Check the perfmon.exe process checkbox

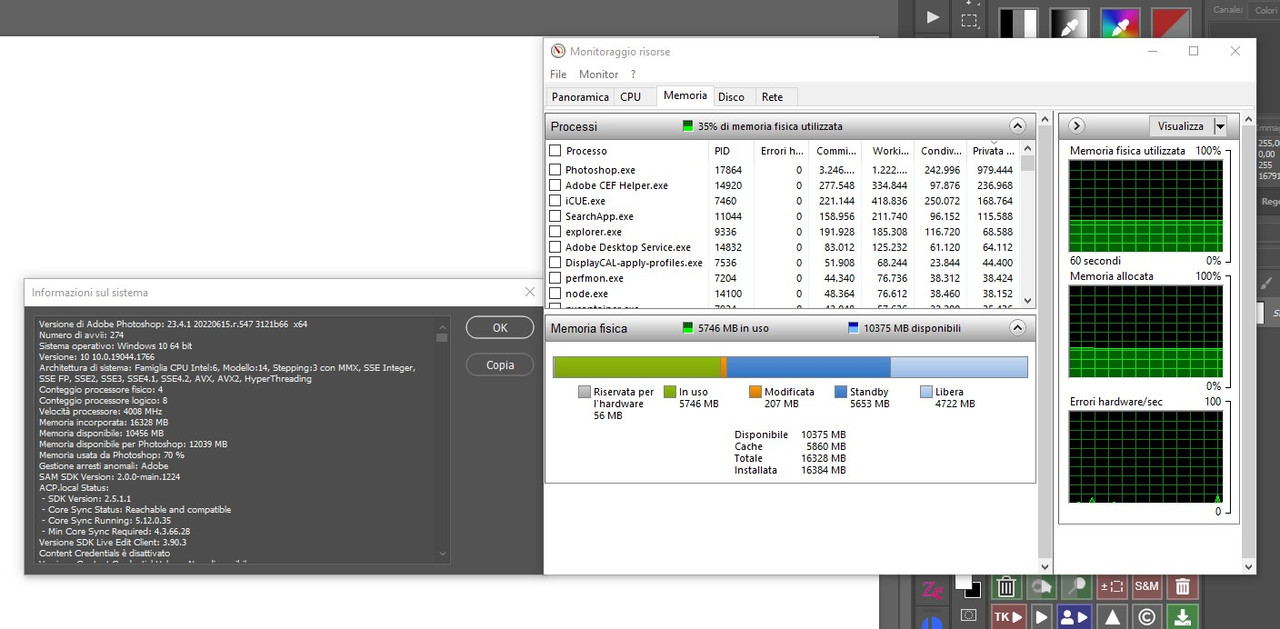555,278
